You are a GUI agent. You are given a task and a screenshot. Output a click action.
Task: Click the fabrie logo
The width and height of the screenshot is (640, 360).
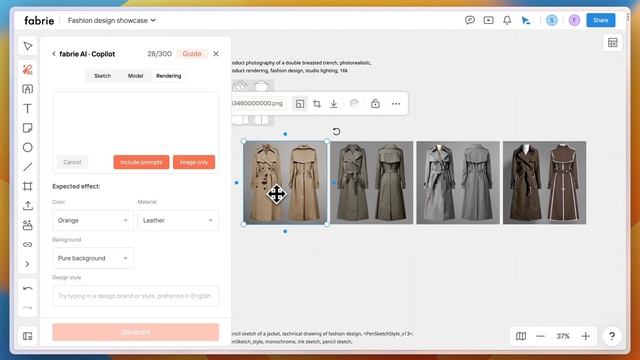point(39,20)
